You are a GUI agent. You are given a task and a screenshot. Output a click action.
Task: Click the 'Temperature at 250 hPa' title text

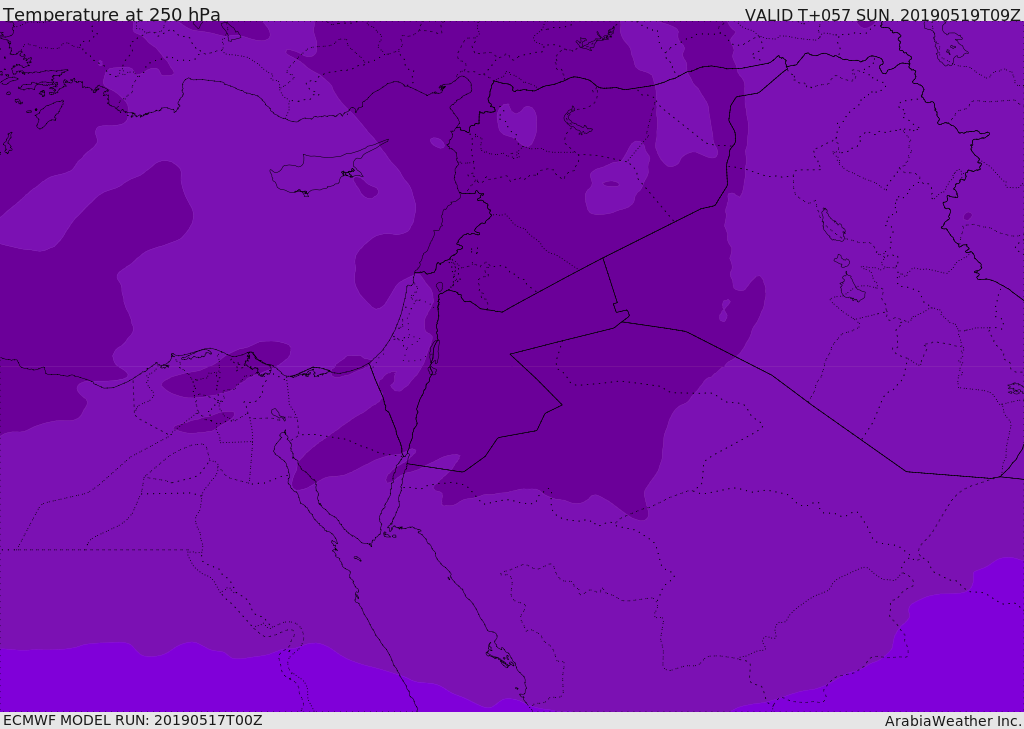[x=112, y=14]
